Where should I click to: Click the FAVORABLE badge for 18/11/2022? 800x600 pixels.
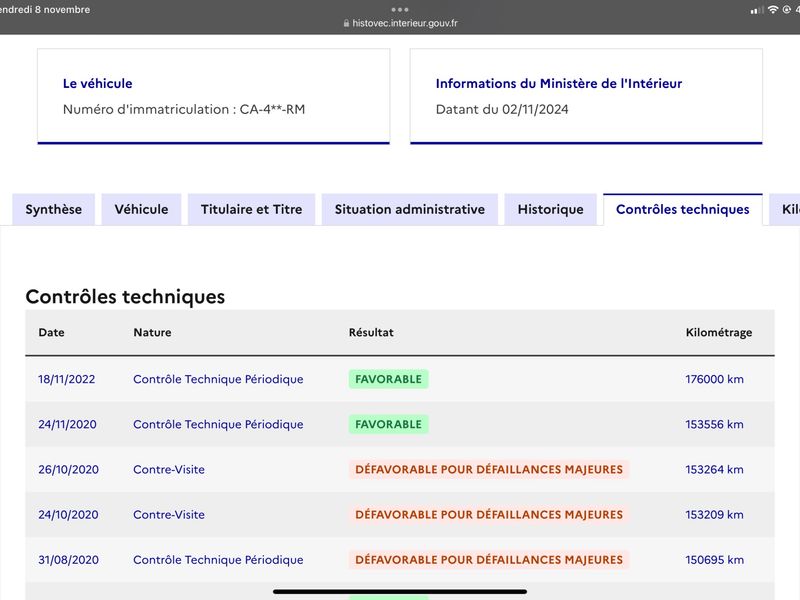[388, 379]
